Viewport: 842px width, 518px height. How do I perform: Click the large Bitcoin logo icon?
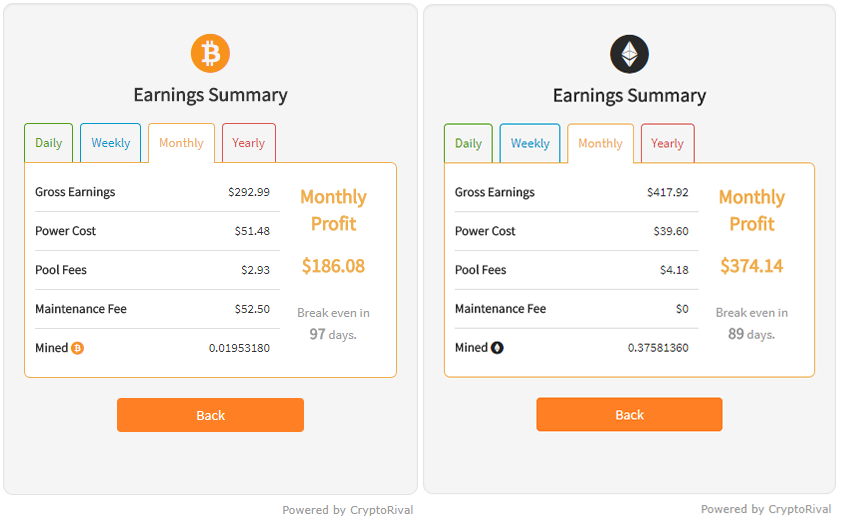210,54
